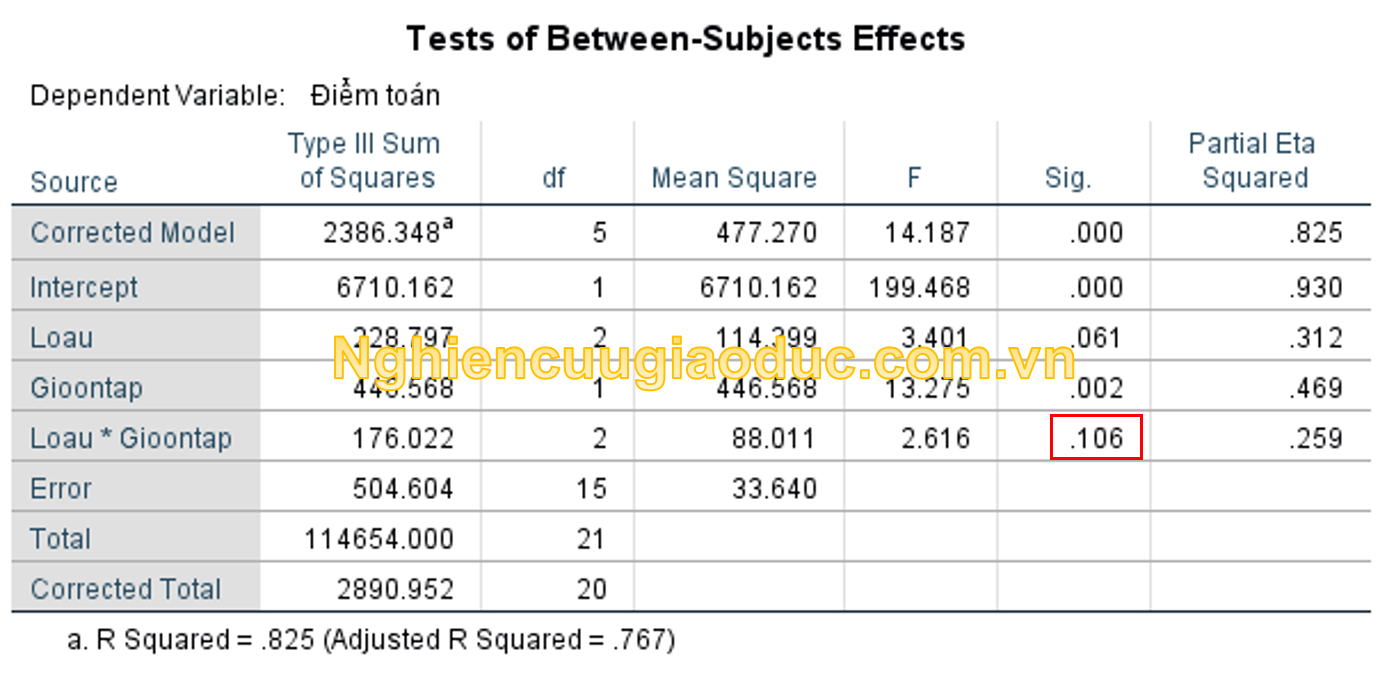Click the df column header
Screen dimensions: 1387x679
tap(553, 179)
